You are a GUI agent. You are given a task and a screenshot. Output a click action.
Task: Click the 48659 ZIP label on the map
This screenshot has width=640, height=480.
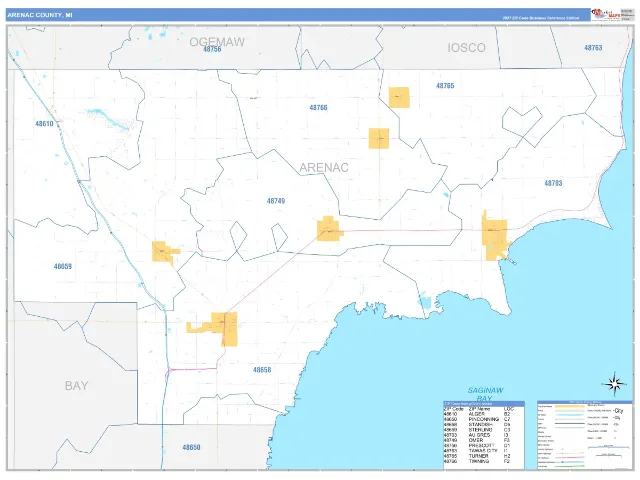(62, 267)
